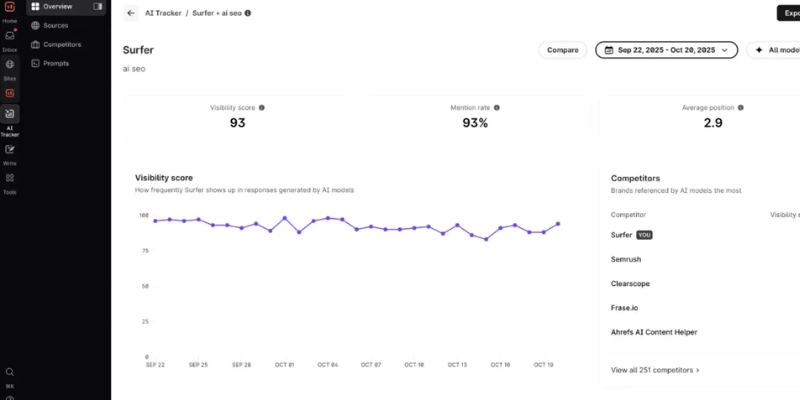Click the first data point above SEP 22
Image resolution: width=800 pixels, height=400 pixels.
(x=155, y=221)
